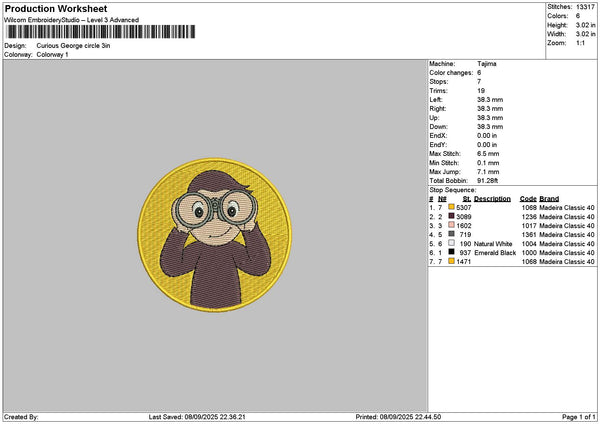Click 'Madeira Classic 40' in the 3089 row
Screen dimensions: 600x424
coord(567,217)
